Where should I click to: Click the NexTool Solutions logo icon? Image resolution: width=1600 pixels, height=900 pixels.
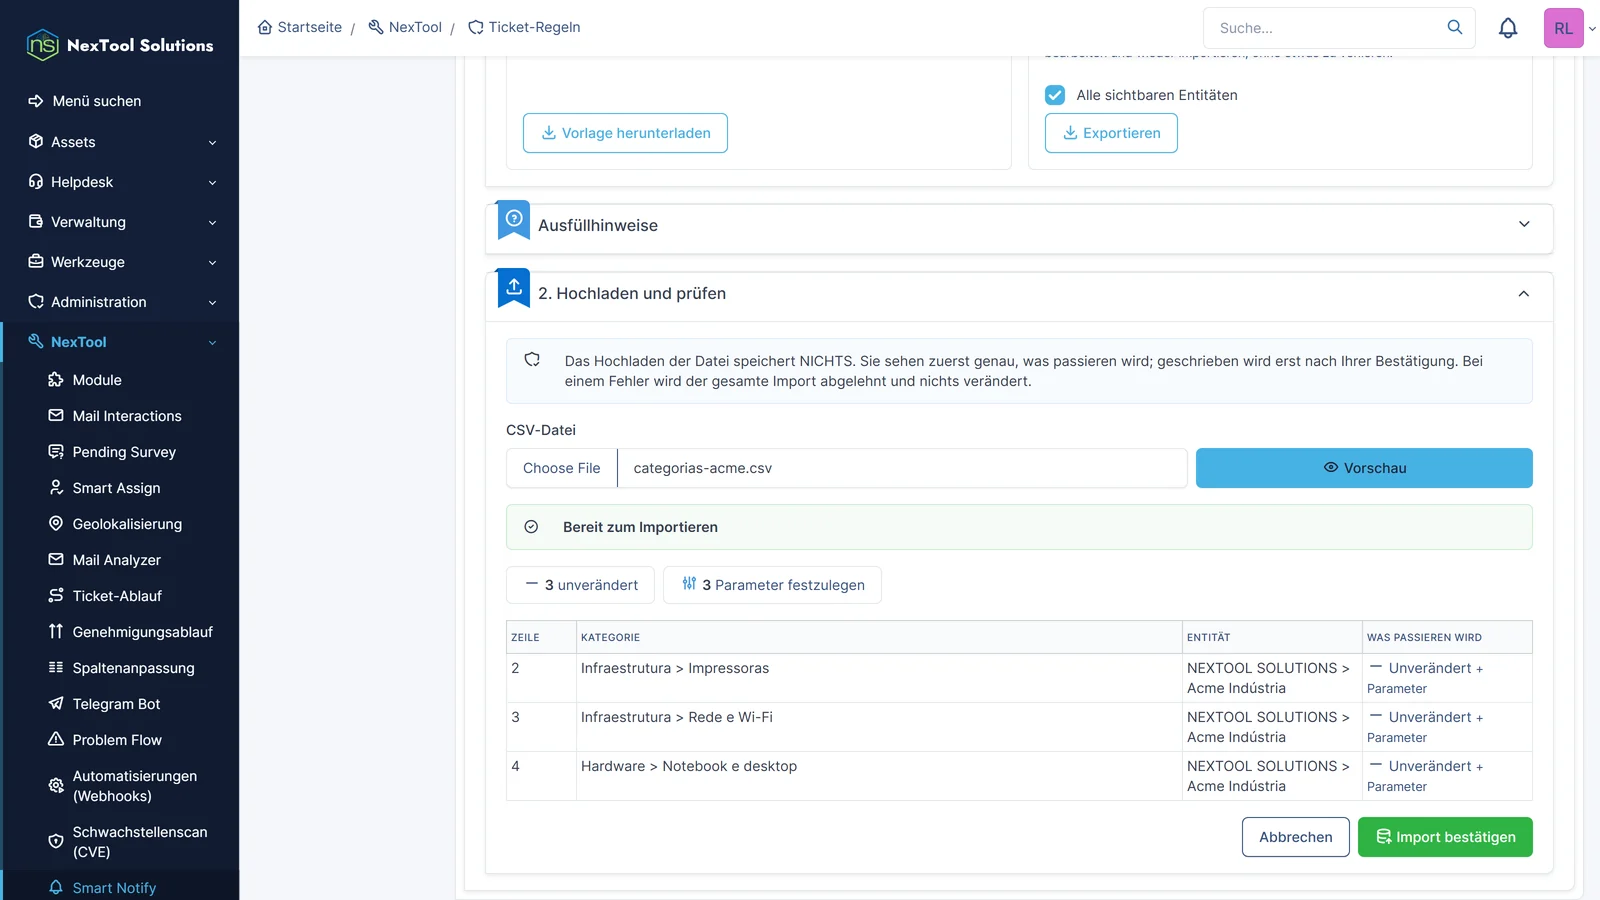[42, 45]
